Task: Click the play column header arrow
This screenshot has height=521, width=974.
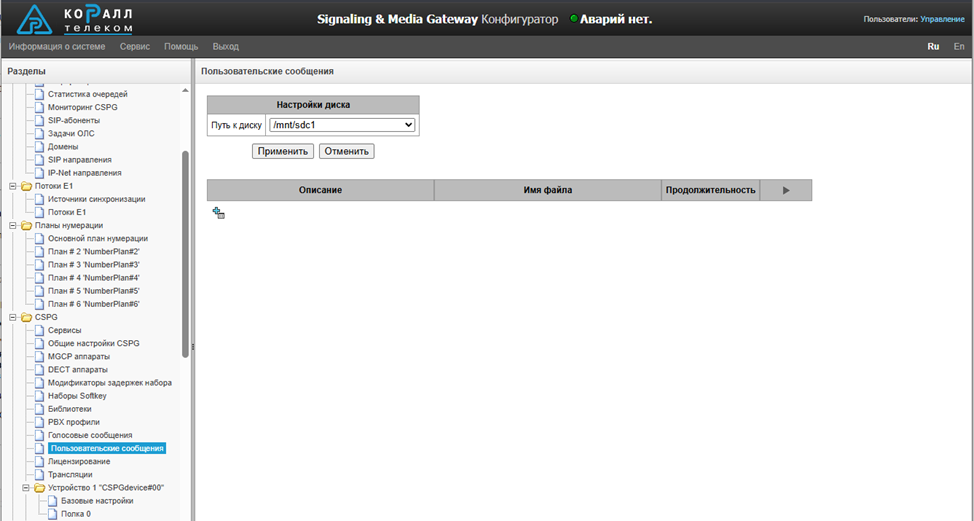Action: pos(785,190)
